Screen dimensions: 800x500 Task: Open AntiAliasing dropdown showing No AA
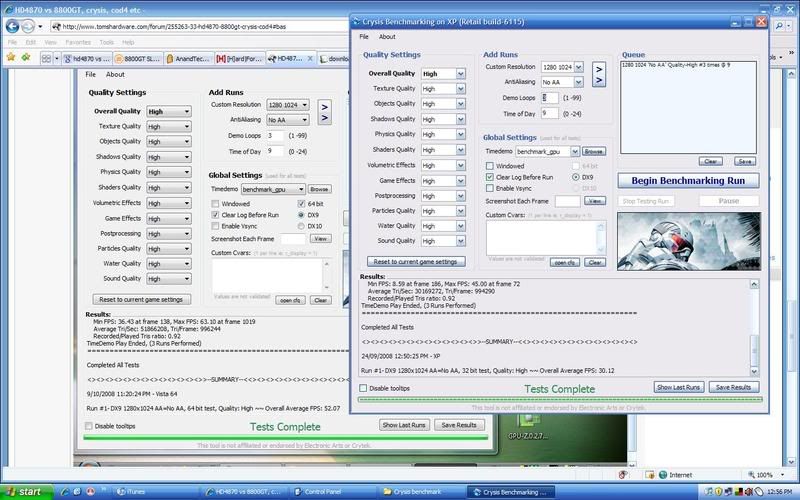click(x=579, y=82)
